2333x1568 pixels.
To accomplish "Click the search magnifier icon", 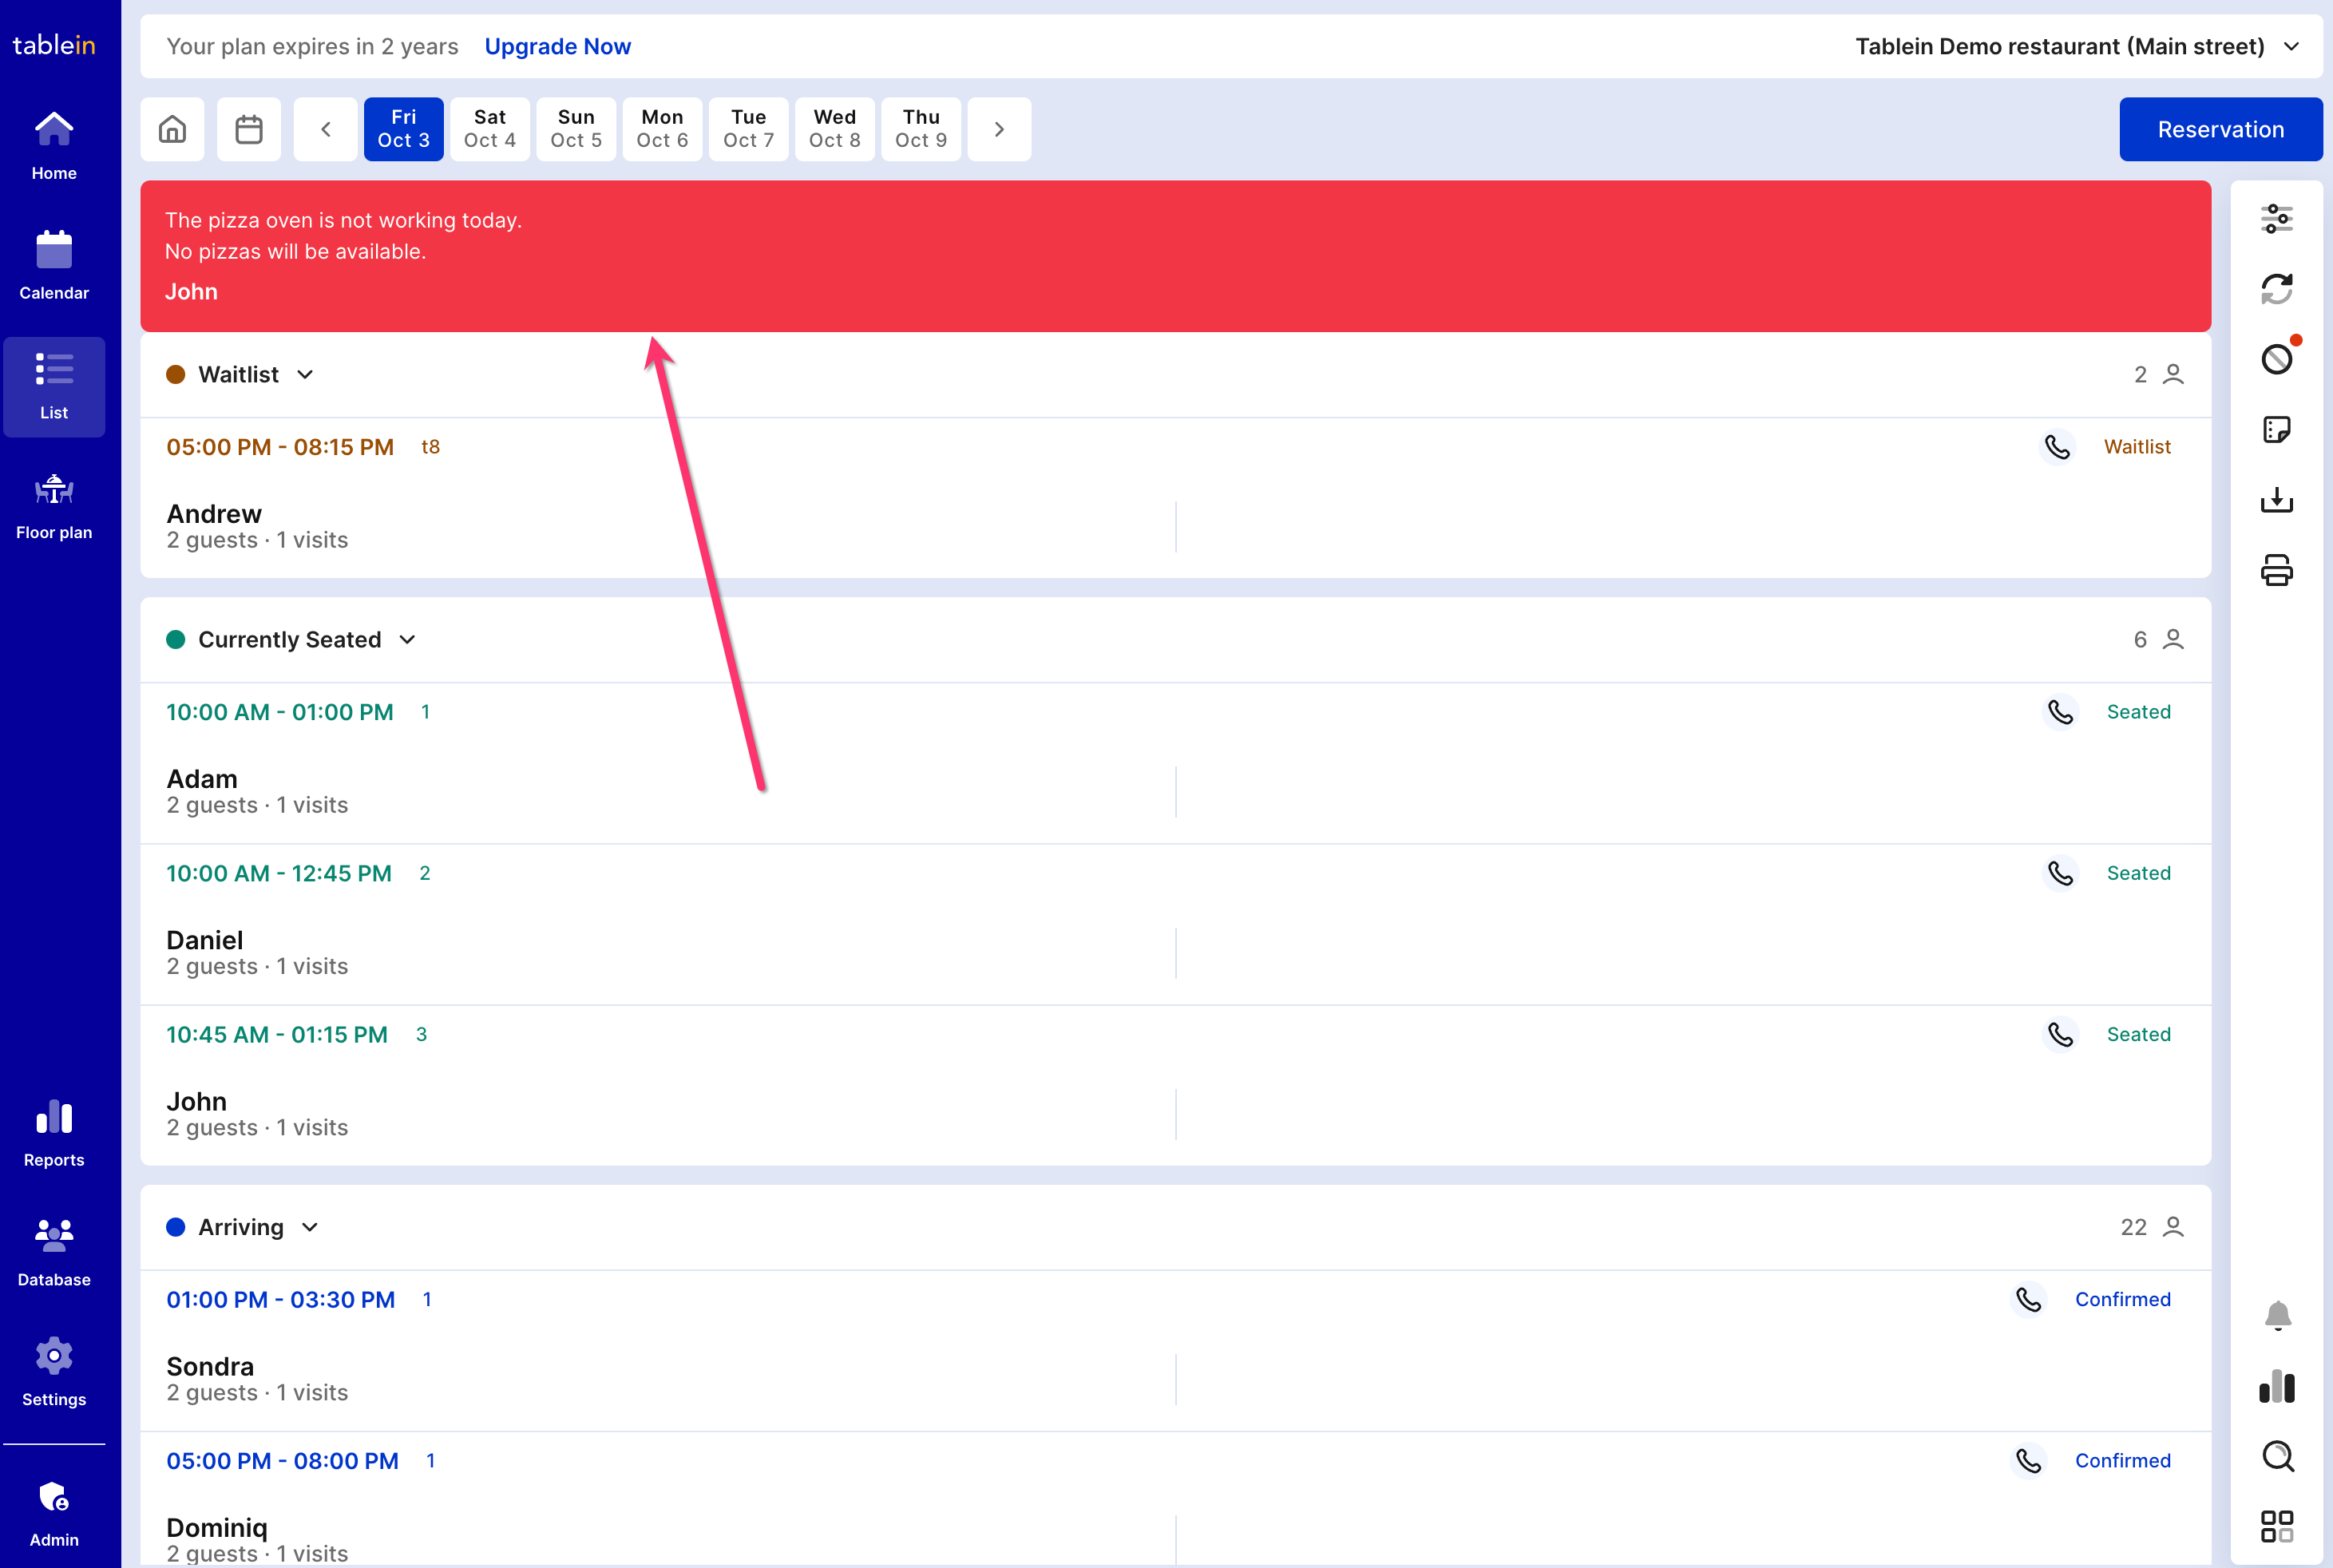I will point(2276,1456).
